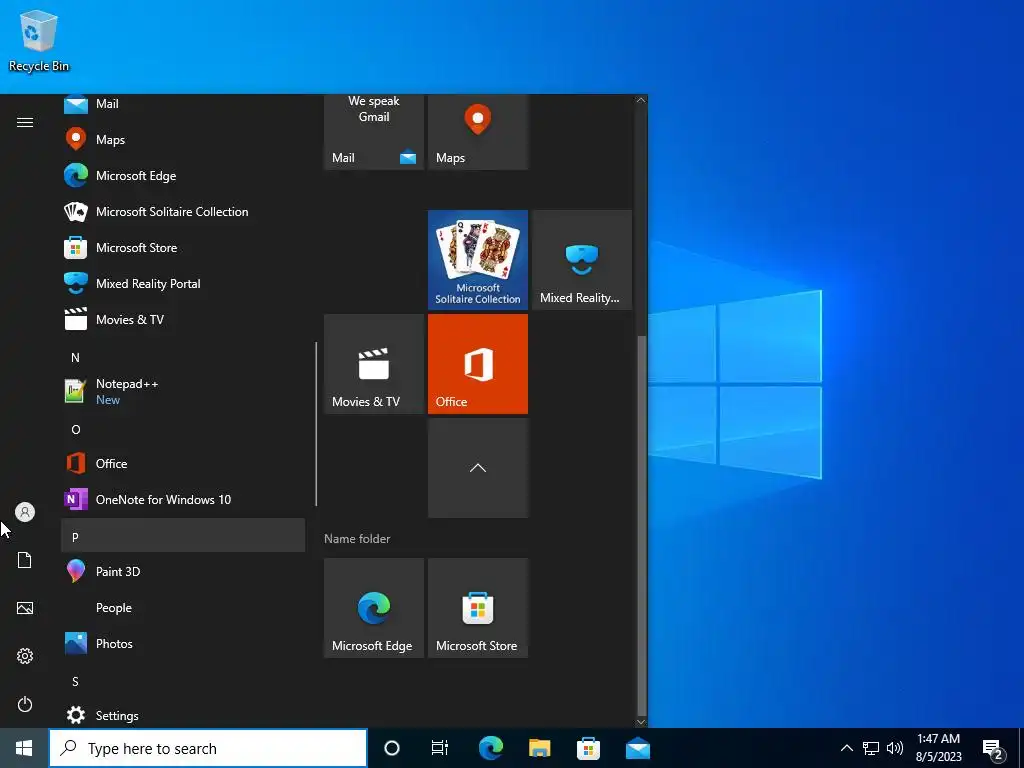Open Microsoft Store from the taskbar
Image resolution: width=1024 pixels, height=768 pixels.
[588, 748]
